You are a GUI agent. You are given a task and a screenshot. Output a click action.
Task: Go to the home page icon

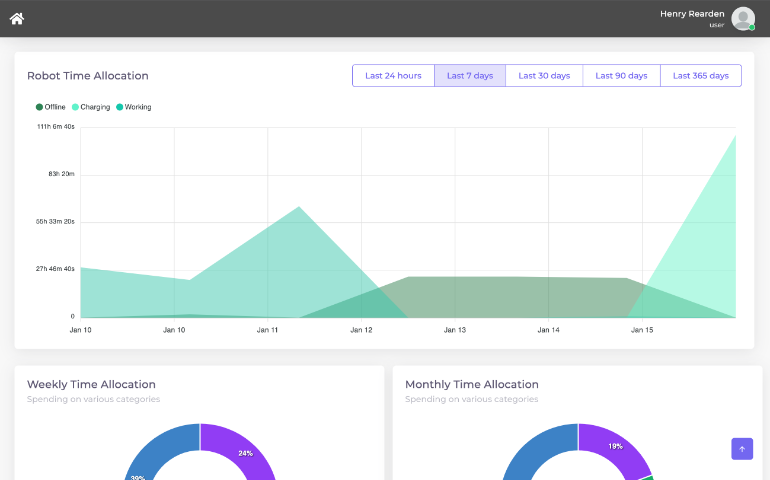click(x=17, y=19)
